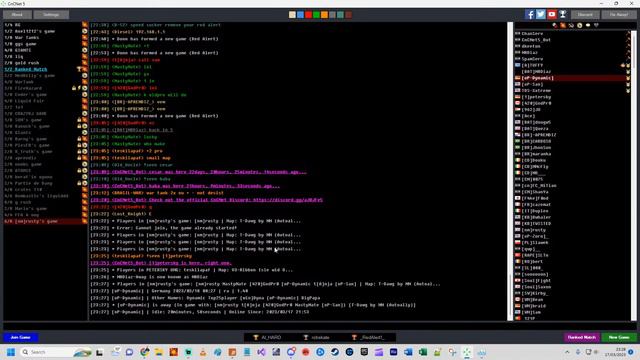Open the ladder trophy icon in header

(562, 14)
